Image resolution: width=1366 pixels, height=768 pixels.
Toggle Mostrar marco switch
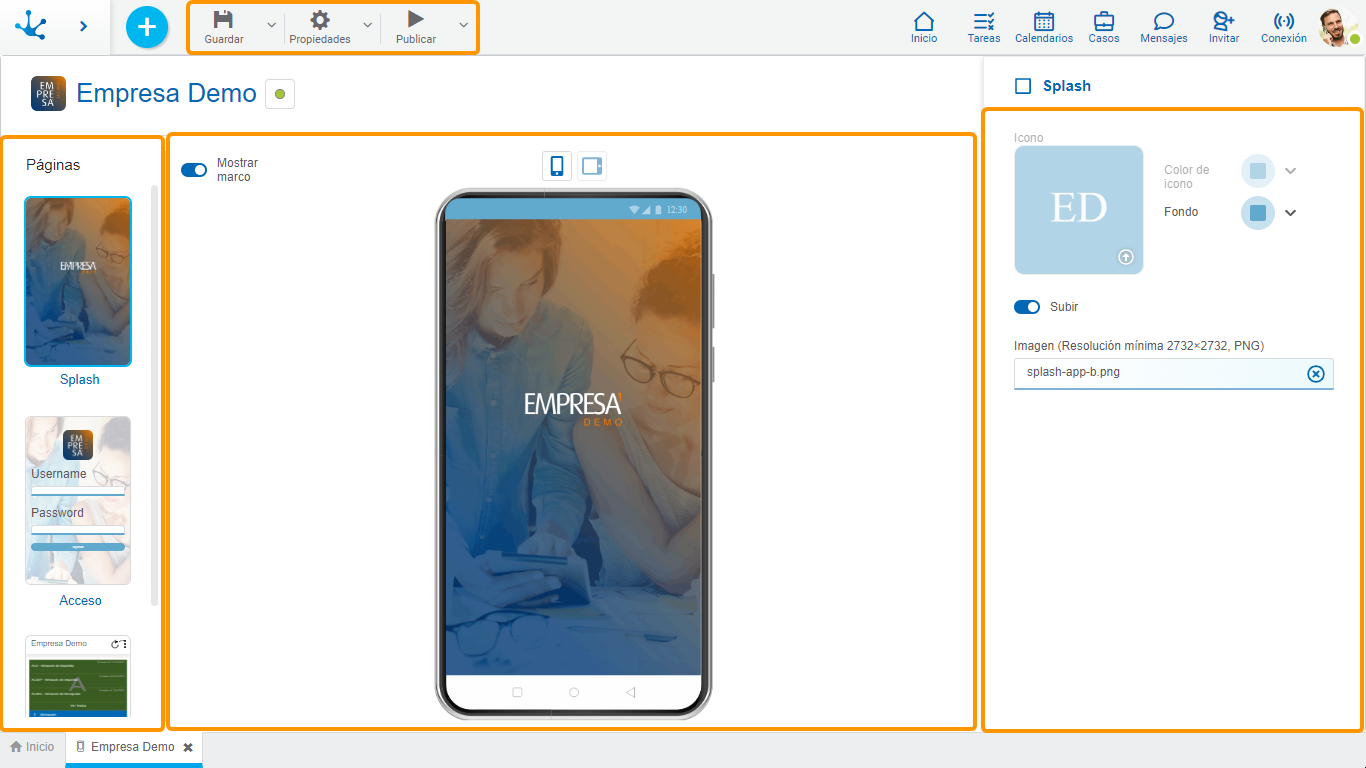tap(194, 170)
